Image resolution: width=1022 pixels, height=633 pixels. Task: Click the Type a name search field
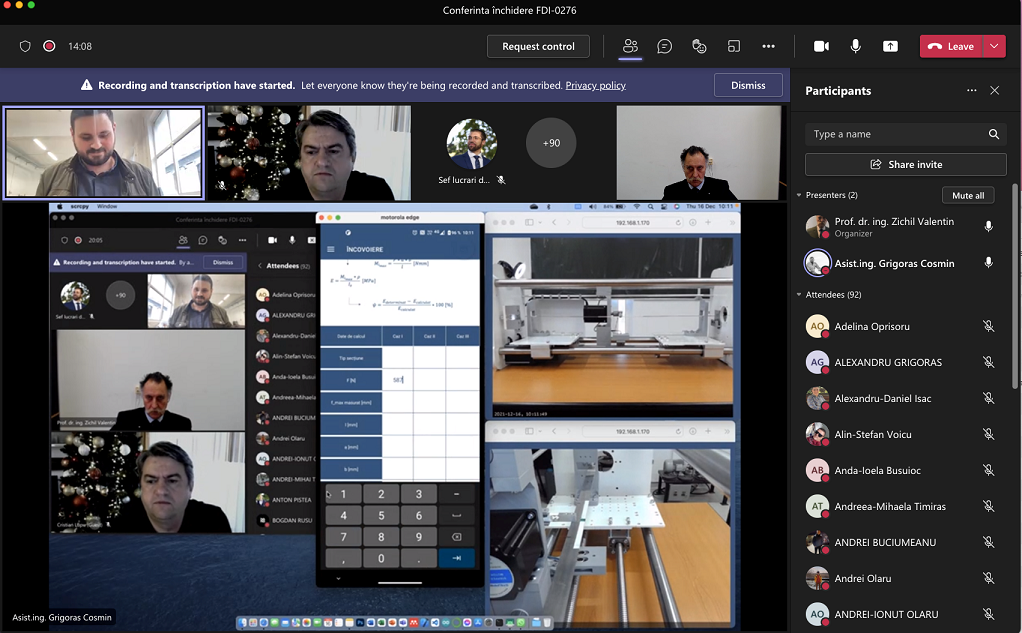click(895, 134)
